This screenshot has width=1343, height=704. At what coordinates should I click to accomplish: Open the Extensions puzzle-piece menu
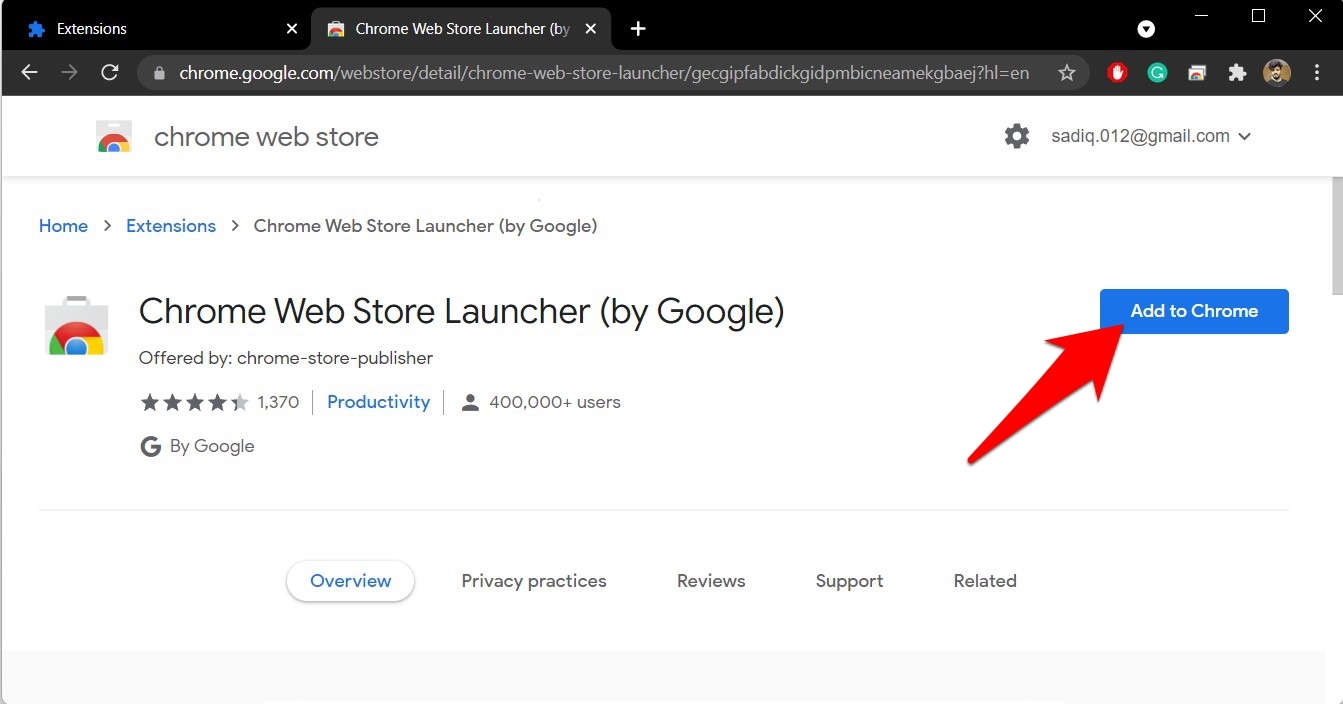click(1237, 72)
